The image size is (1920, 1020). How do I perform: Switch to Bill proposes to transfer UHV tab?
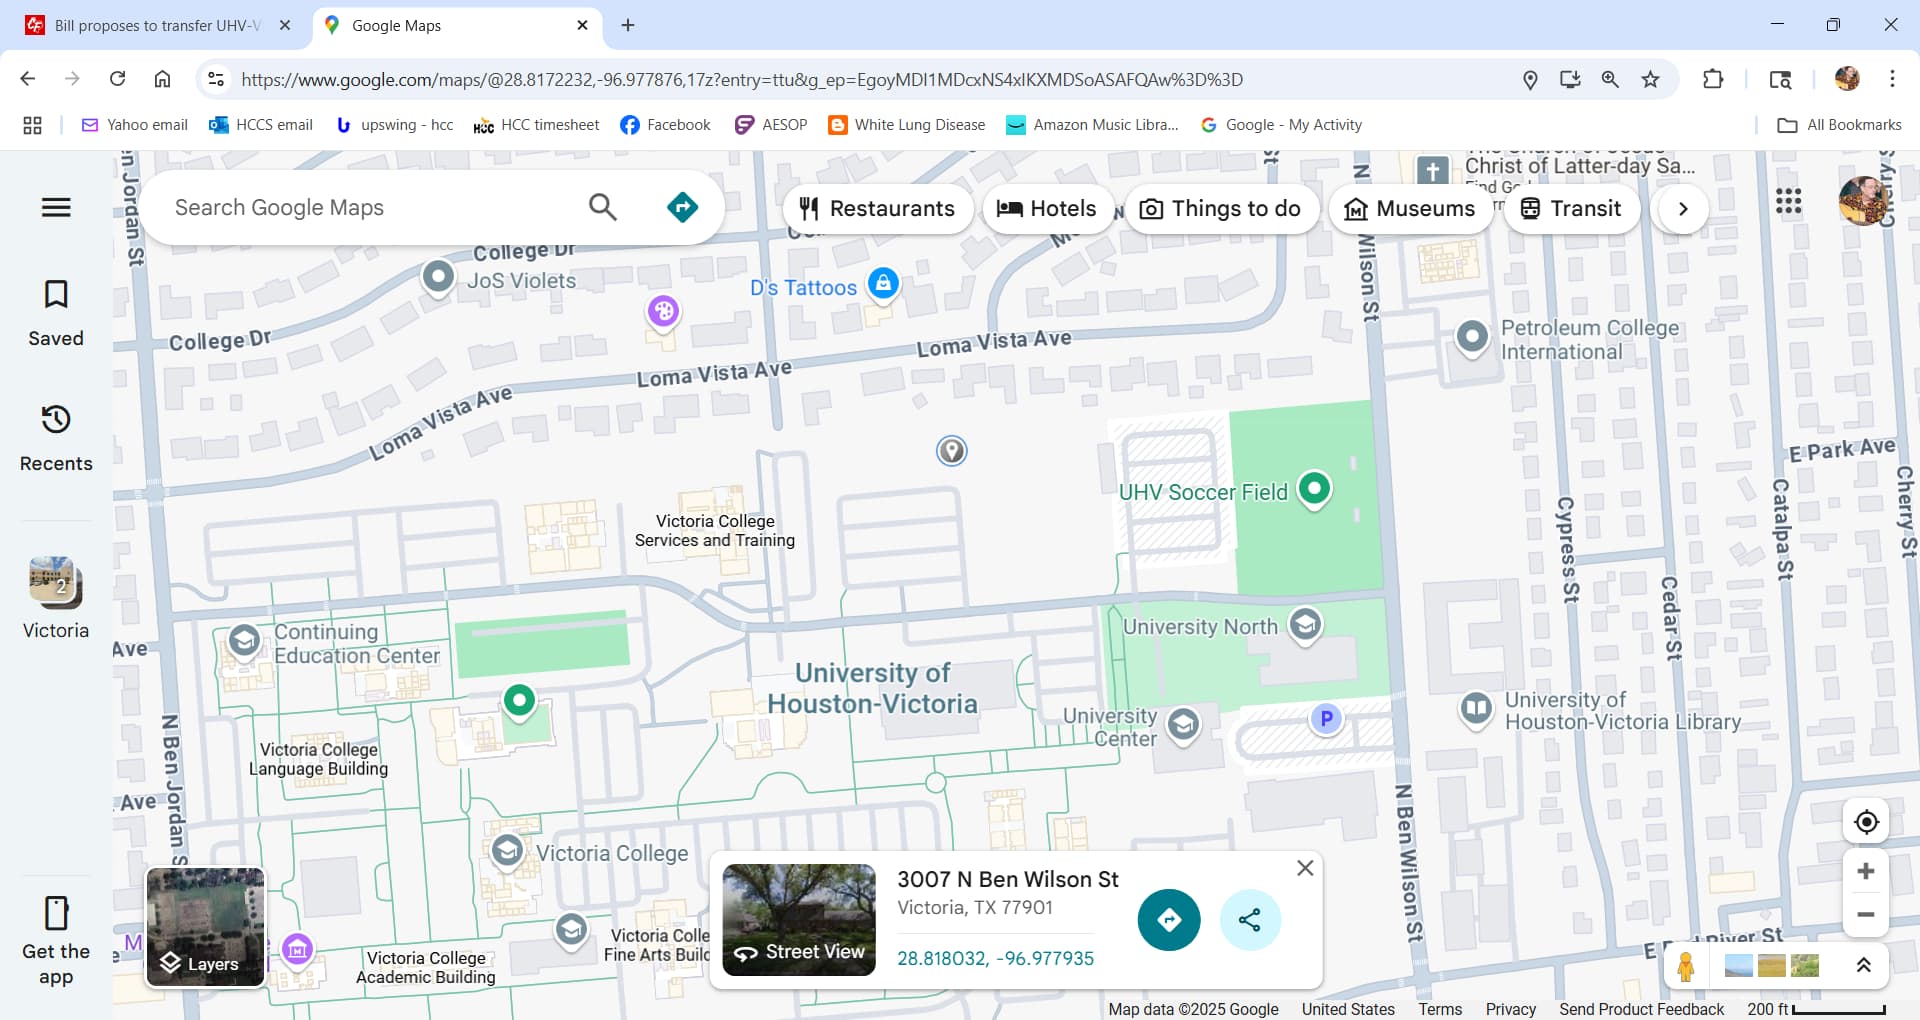click(158, 25)
